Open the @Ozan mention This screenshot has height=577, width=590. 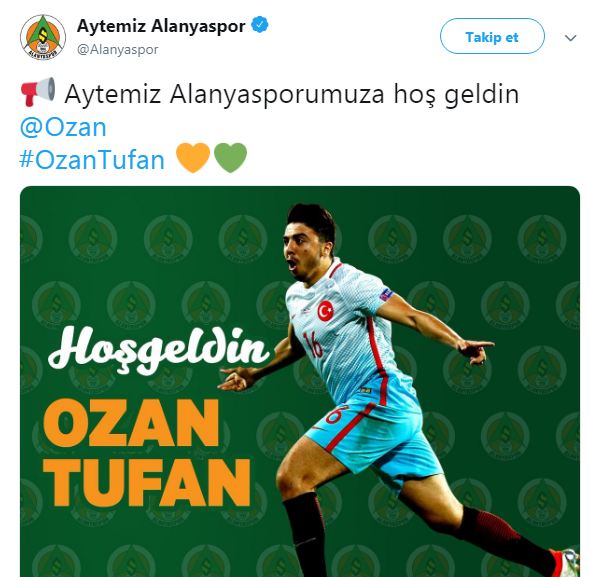pyautogui.click(x=63, y=127)
